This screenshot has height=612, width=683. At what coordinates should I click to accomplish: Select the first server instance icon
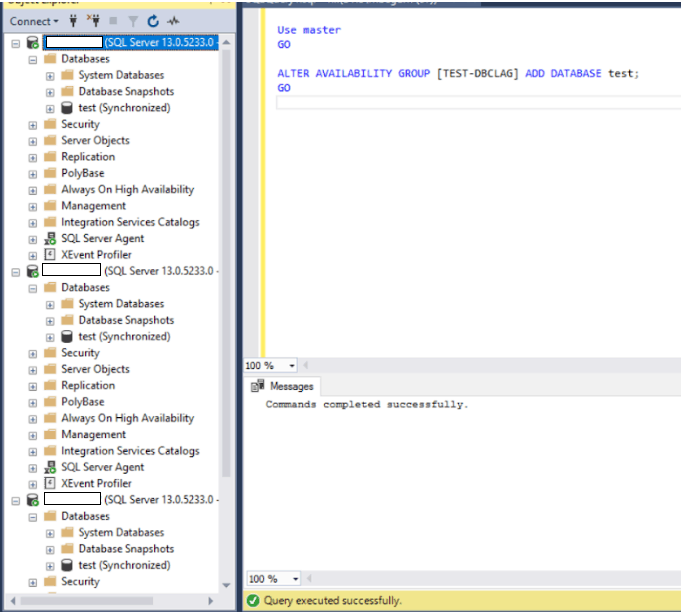(x=33, y=43)
